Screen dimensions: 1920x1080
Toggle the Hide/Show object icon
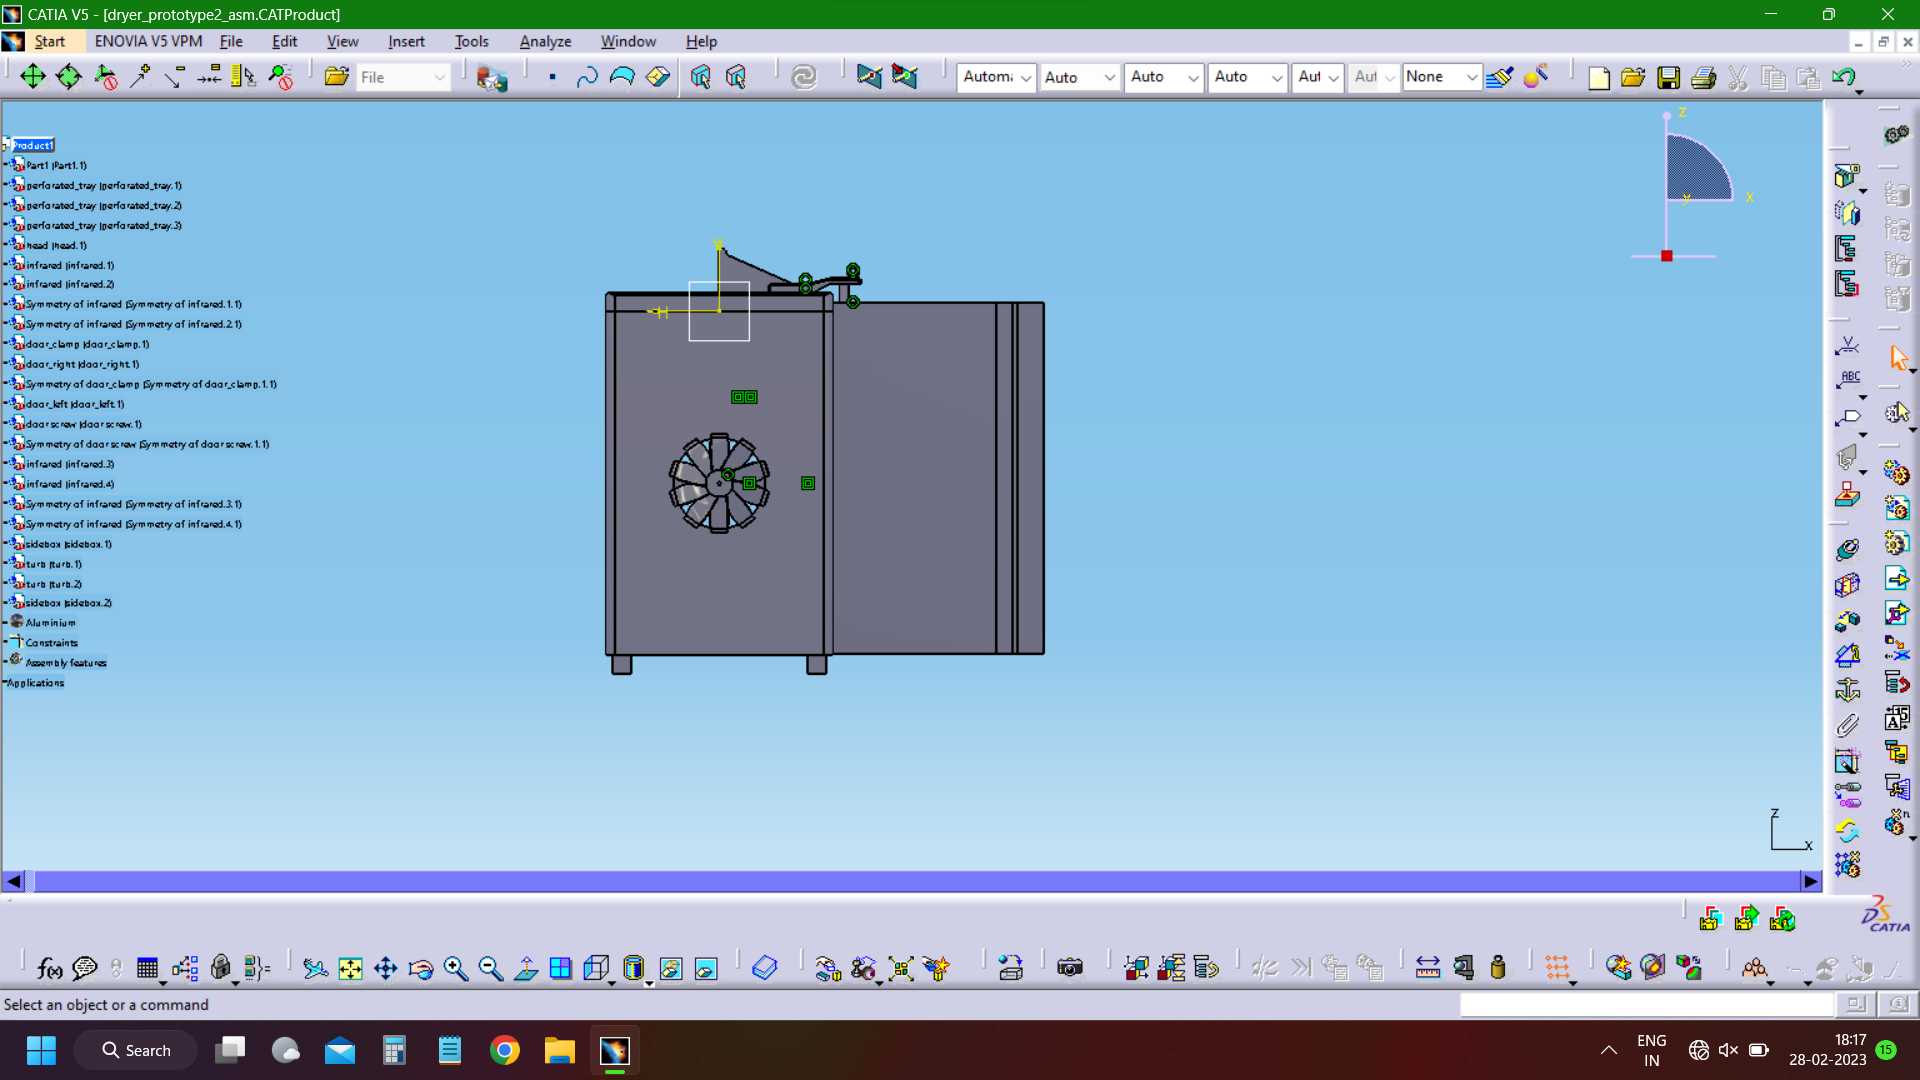[671, 968]
